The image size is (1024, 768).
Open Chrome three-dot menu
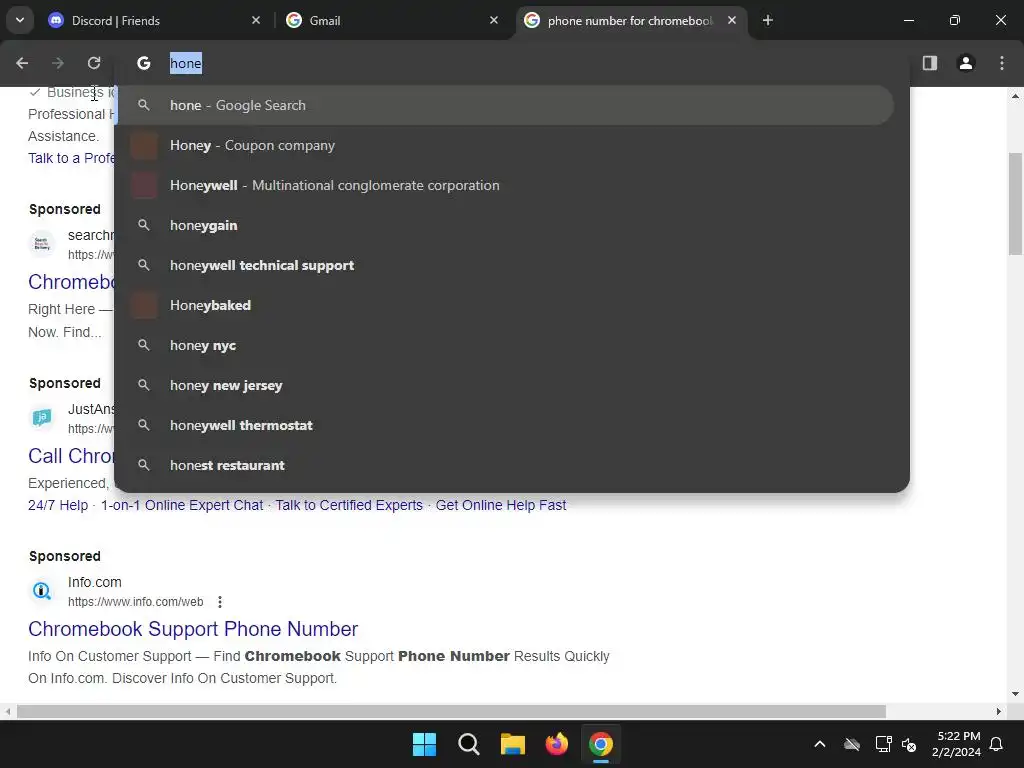coord(1002,63)
